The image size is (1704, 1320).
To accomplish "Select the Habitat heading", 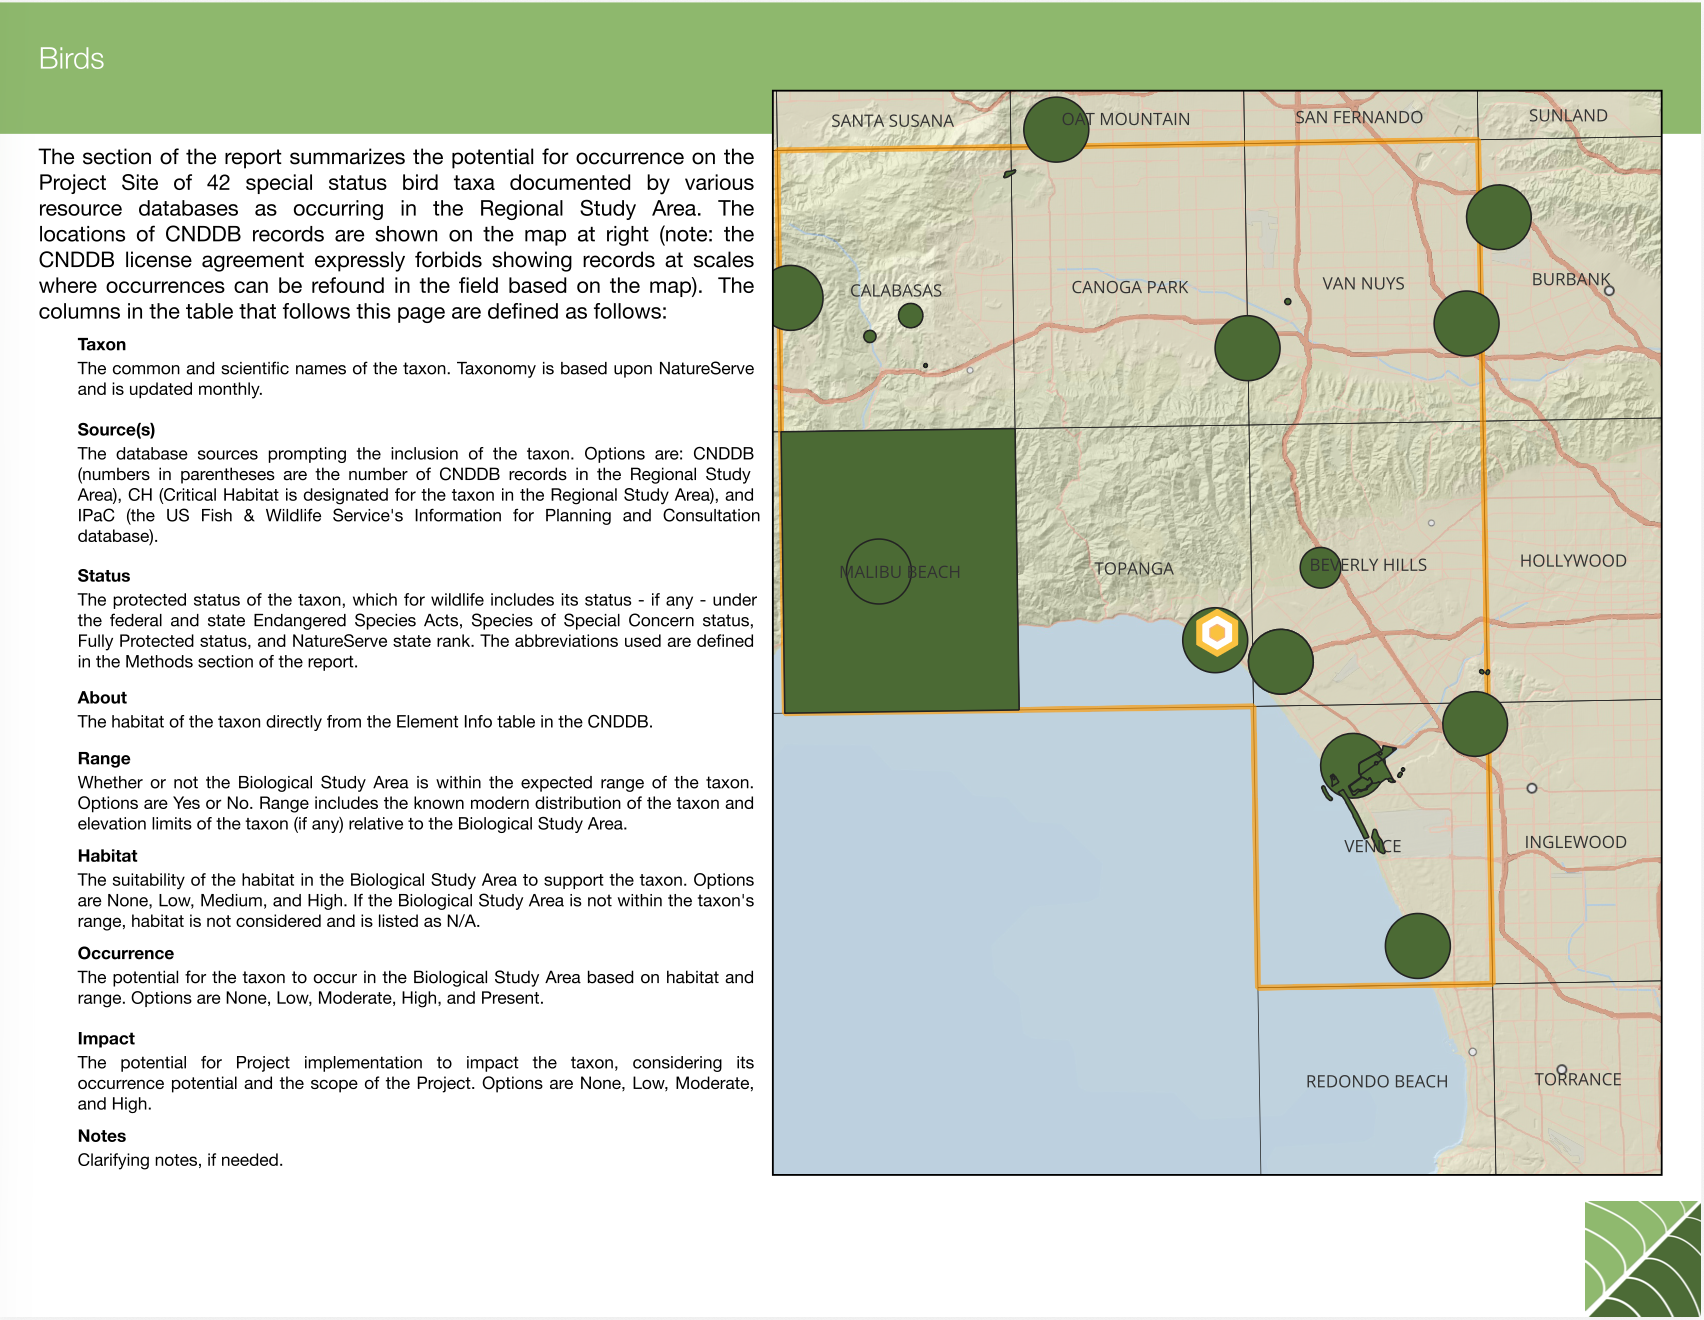I will point(107,856).
